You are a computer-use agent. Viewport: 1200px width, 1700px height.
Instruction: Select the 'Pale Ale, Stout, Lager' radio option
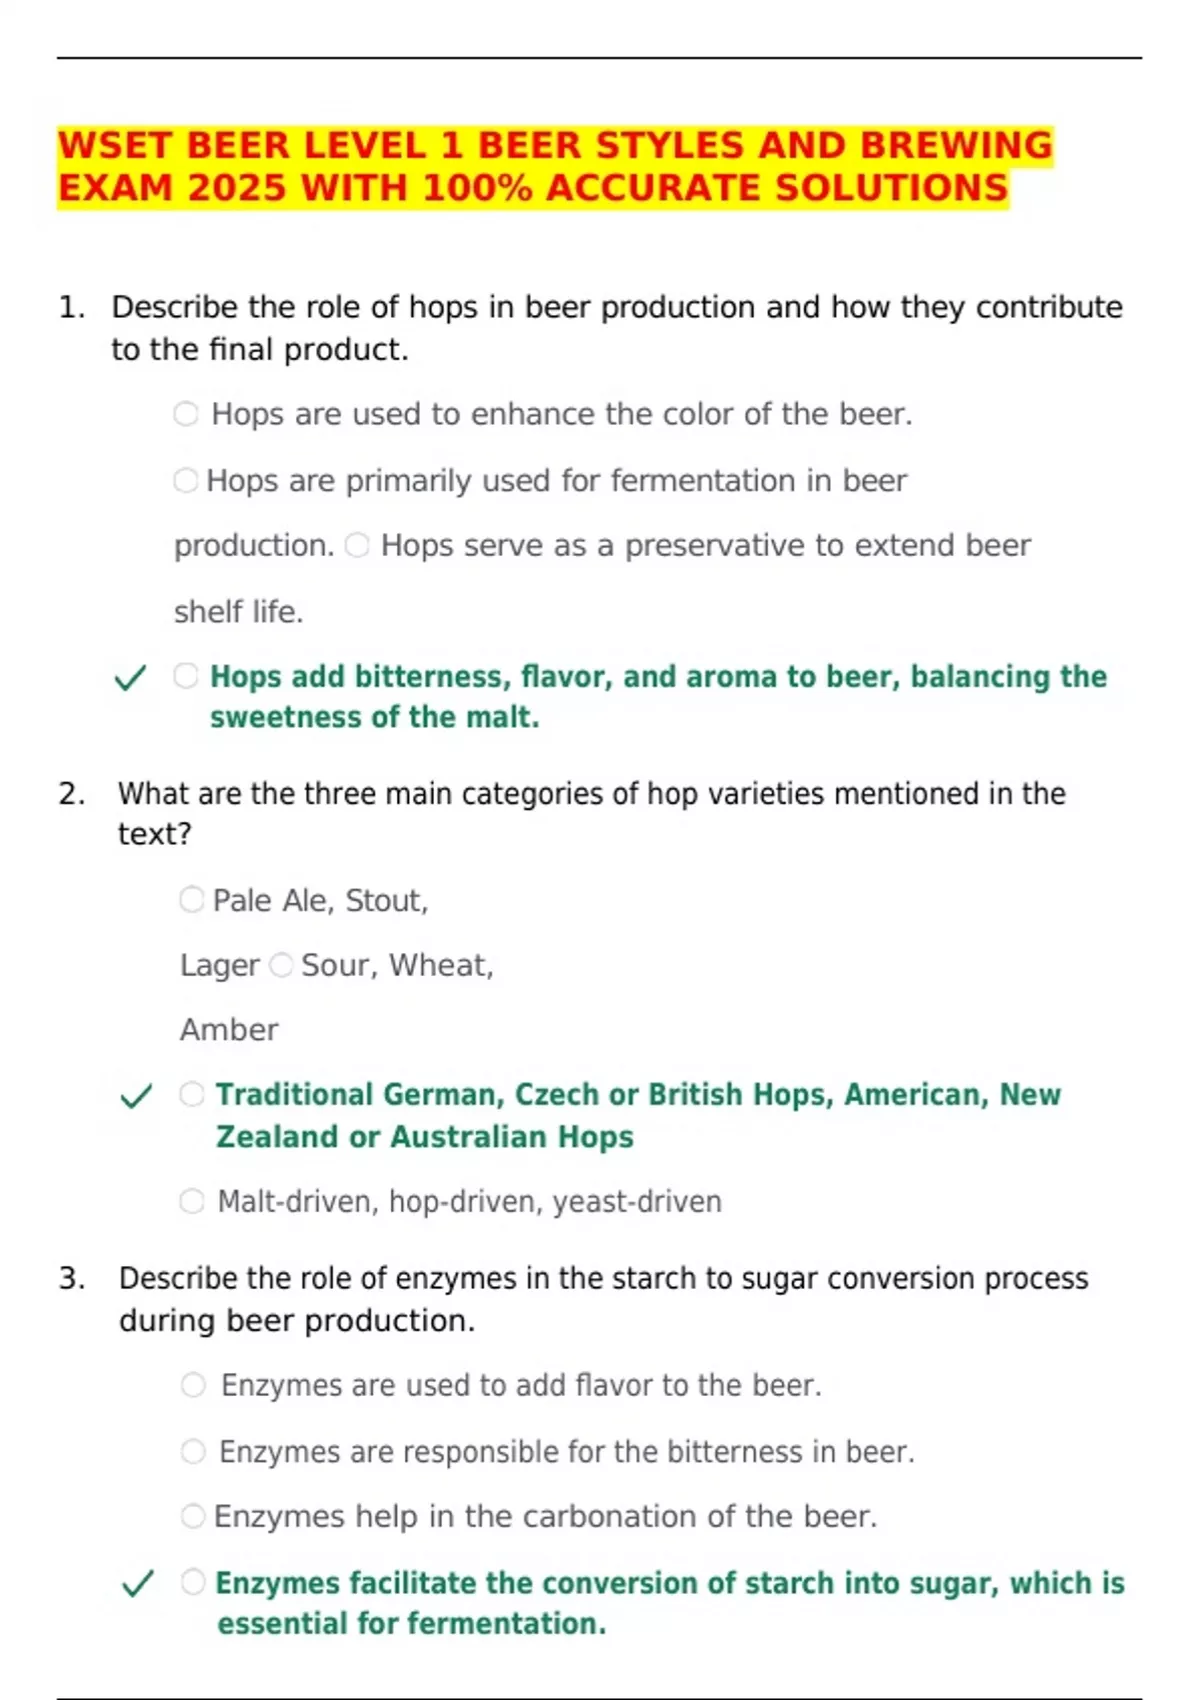192,900
